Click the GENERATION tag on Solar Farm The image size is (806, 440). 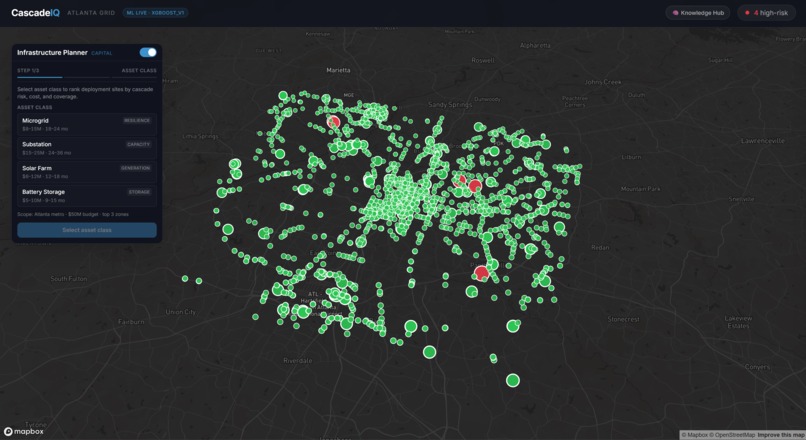pyautogui.click(x=136, y=168)
